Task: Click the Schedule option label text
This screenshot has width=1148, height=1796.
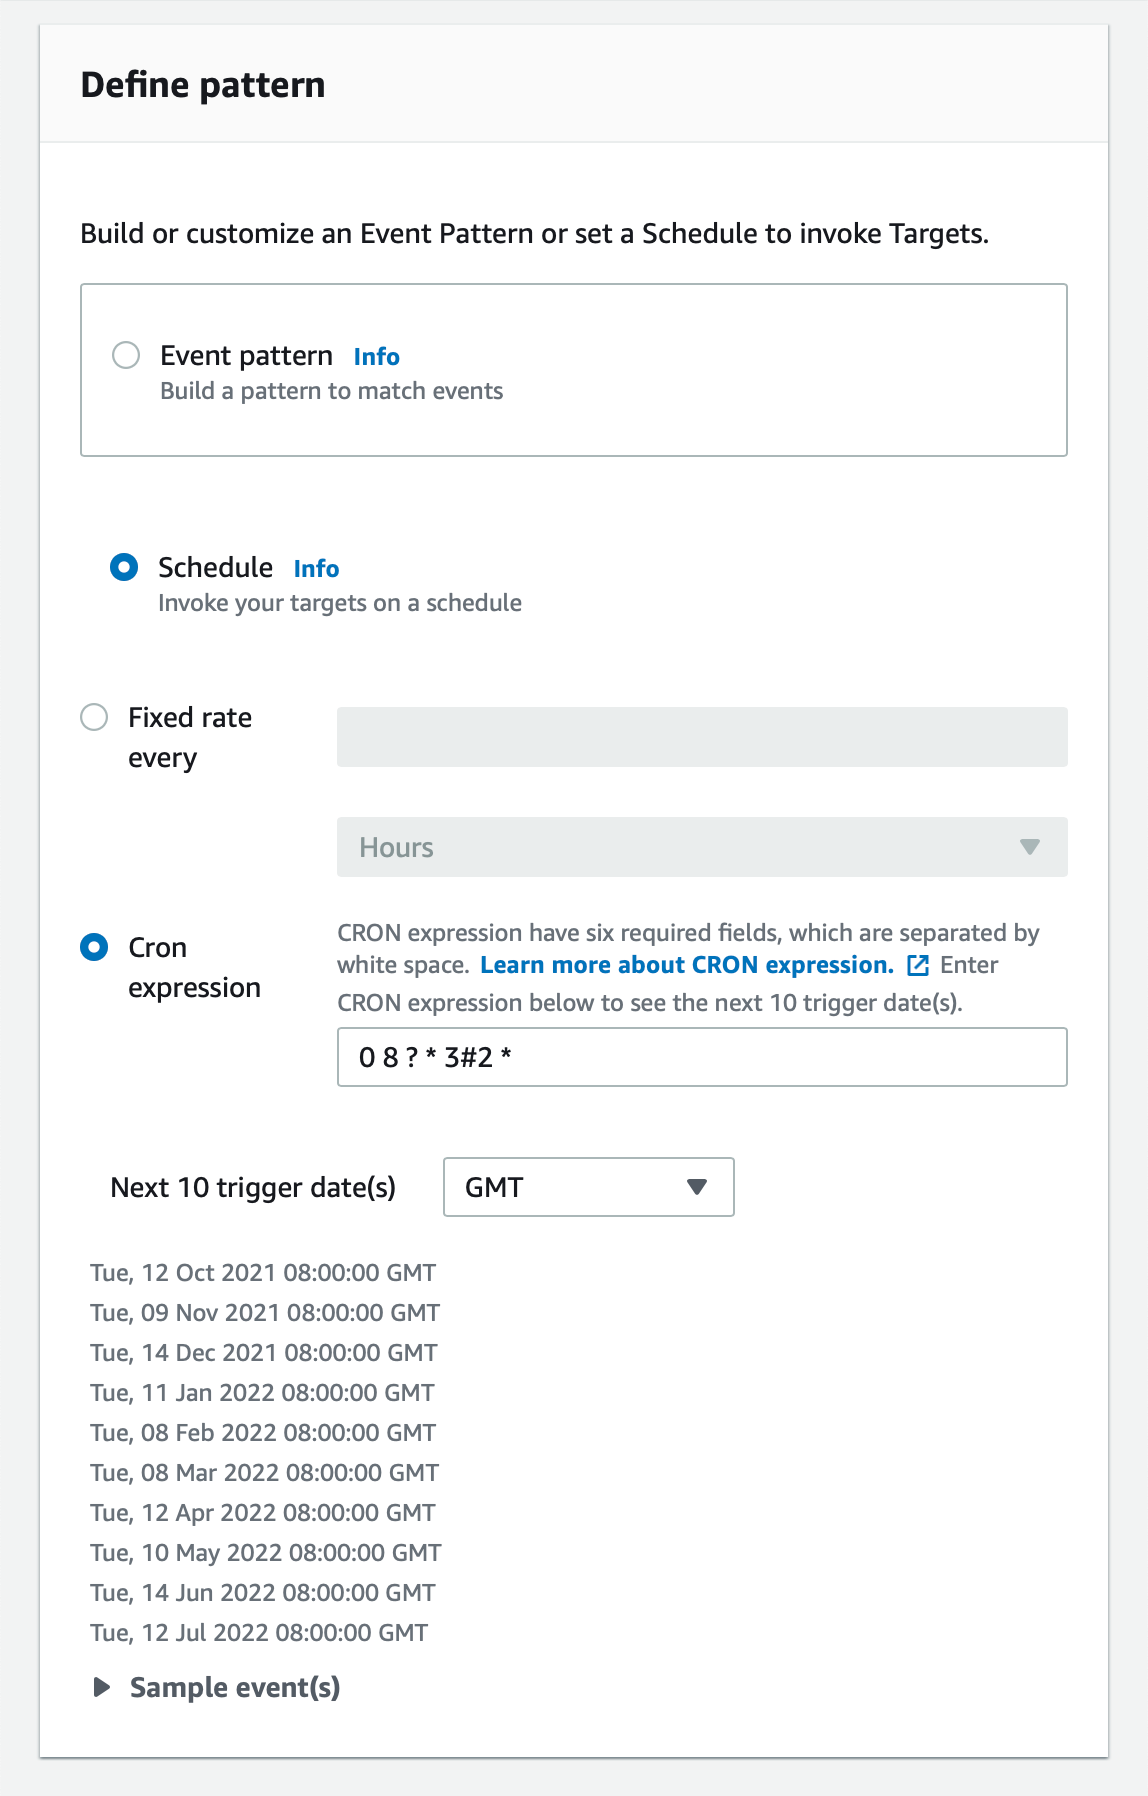Action: click(216, 567)
